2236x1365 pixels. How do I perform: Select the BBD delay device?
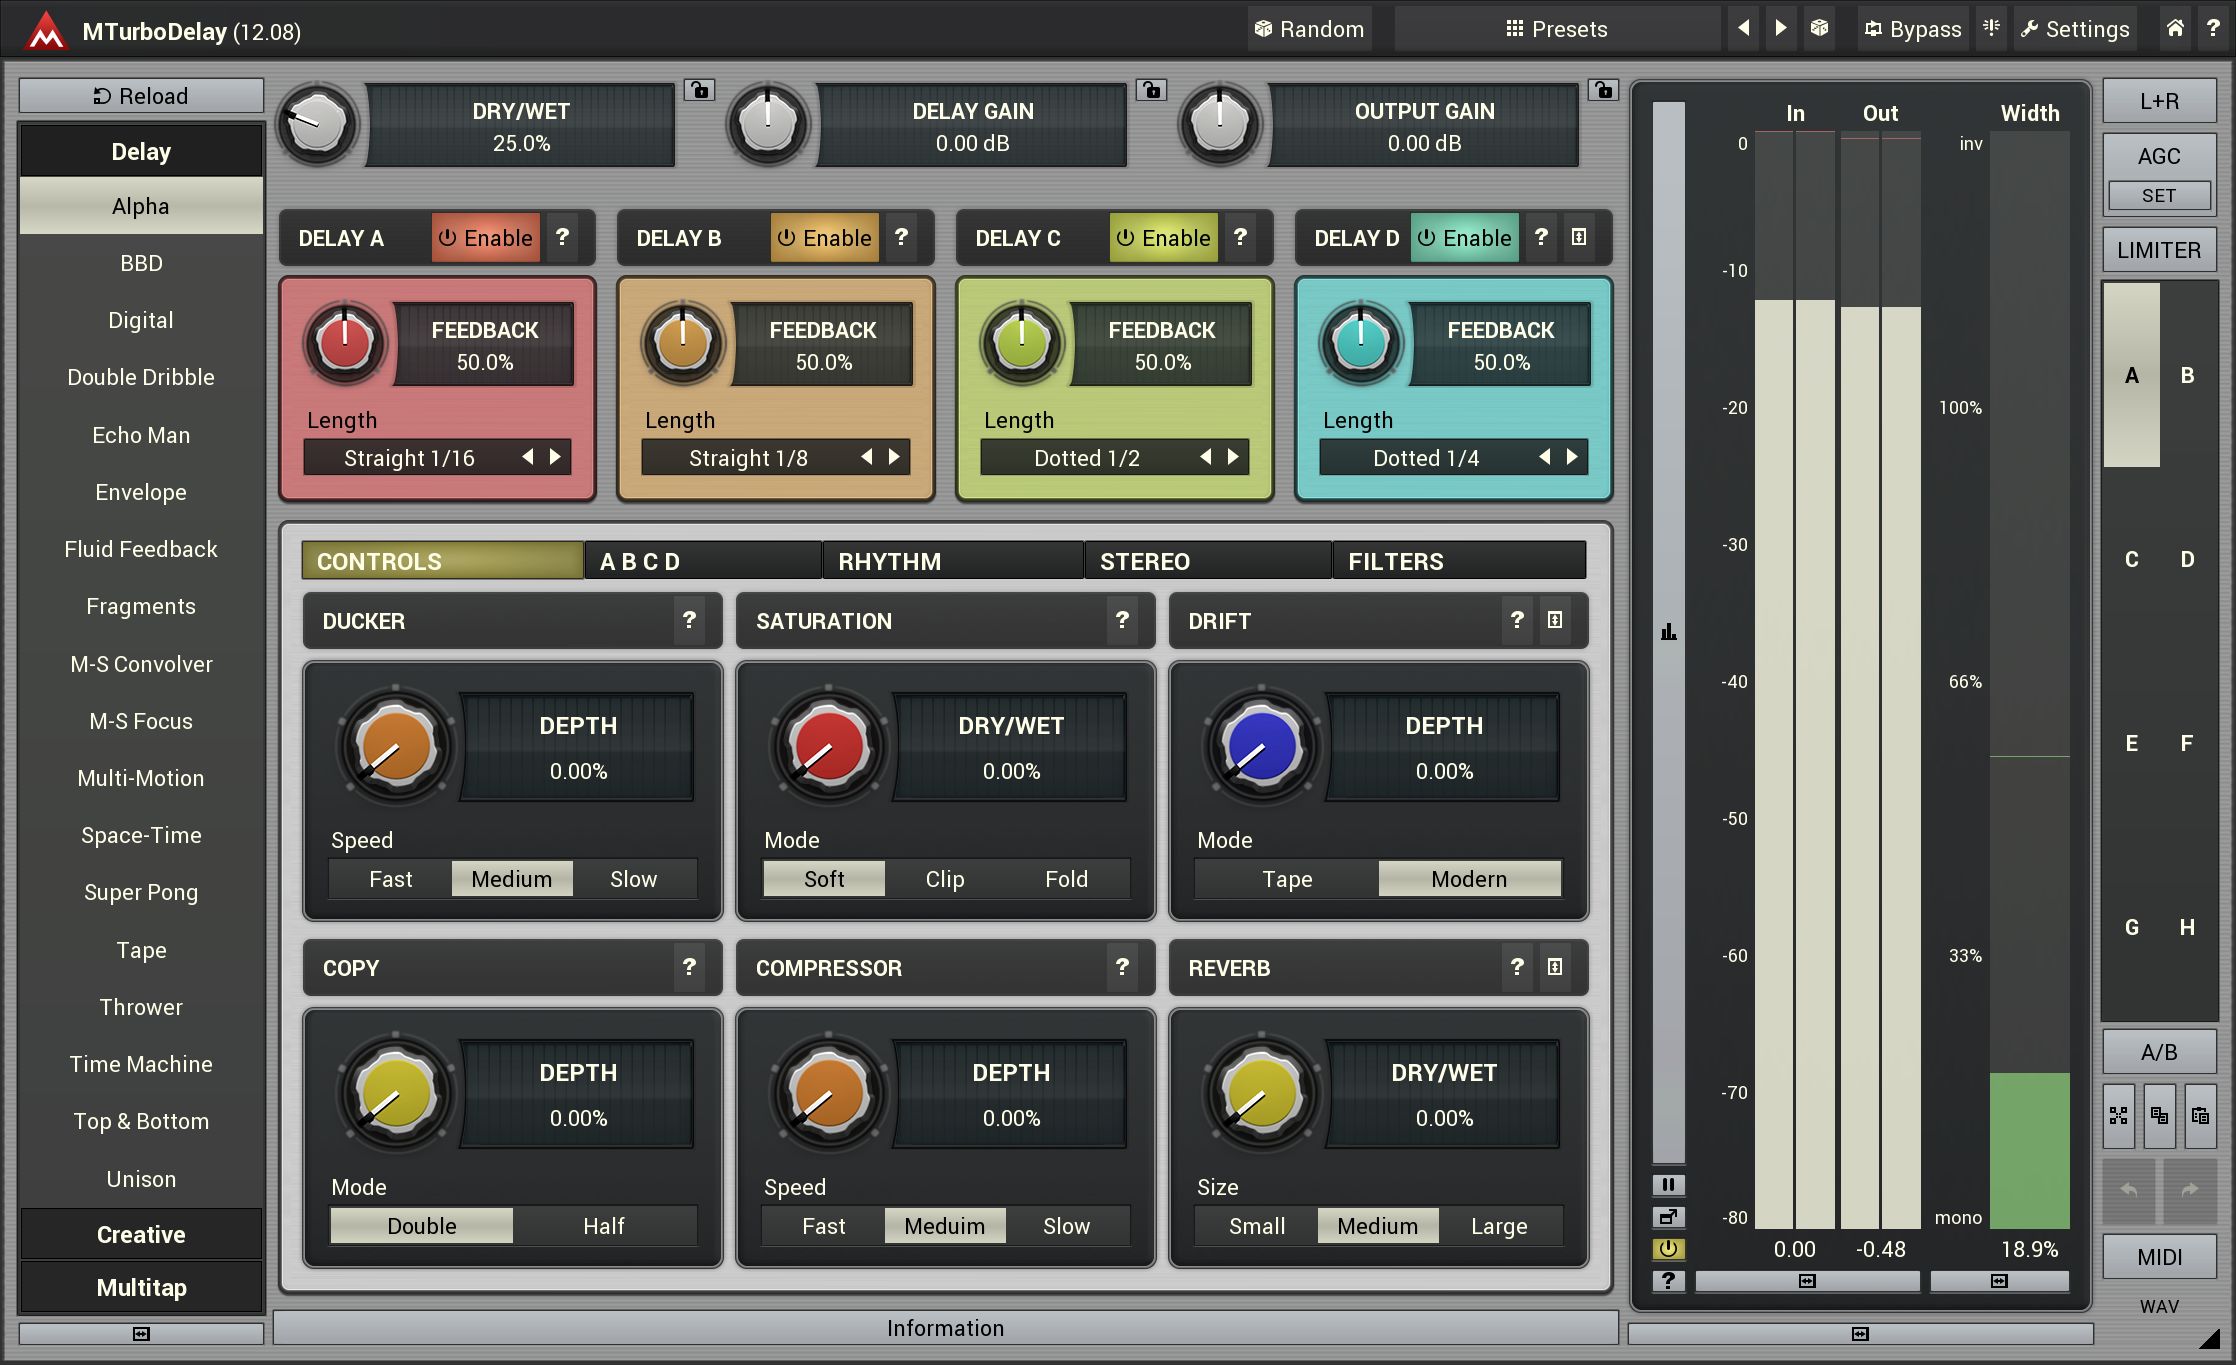click(x=141, y=263)
